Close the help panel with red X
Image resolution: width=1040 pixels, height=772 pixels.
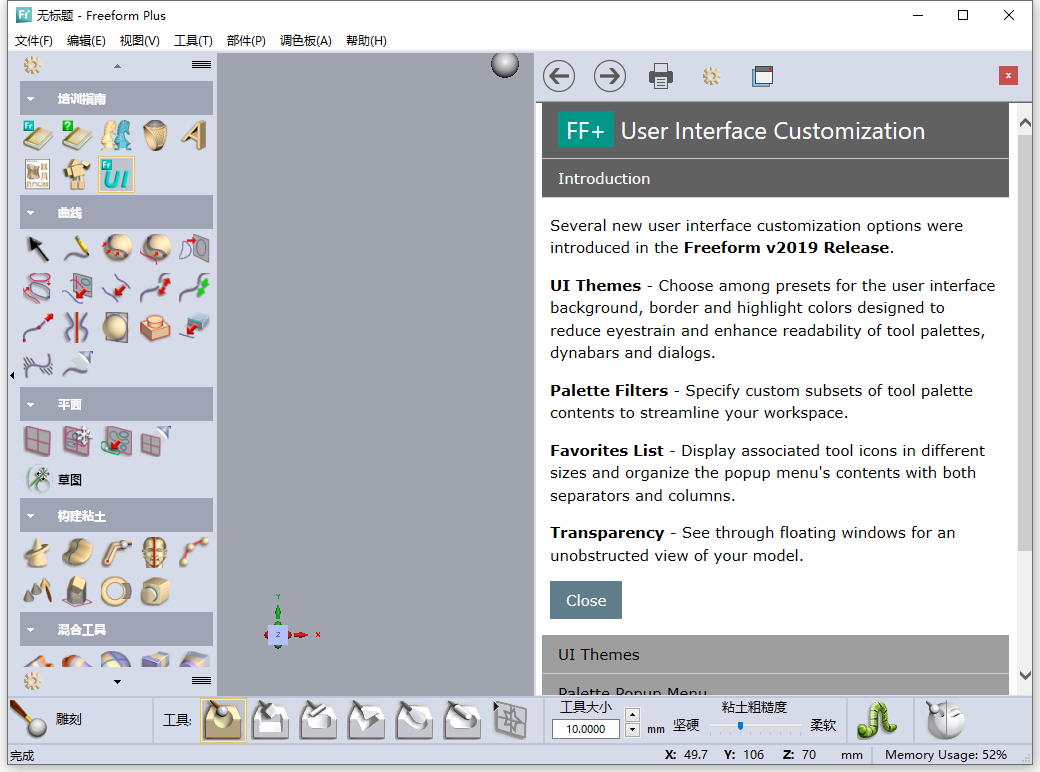point(1008,76)
